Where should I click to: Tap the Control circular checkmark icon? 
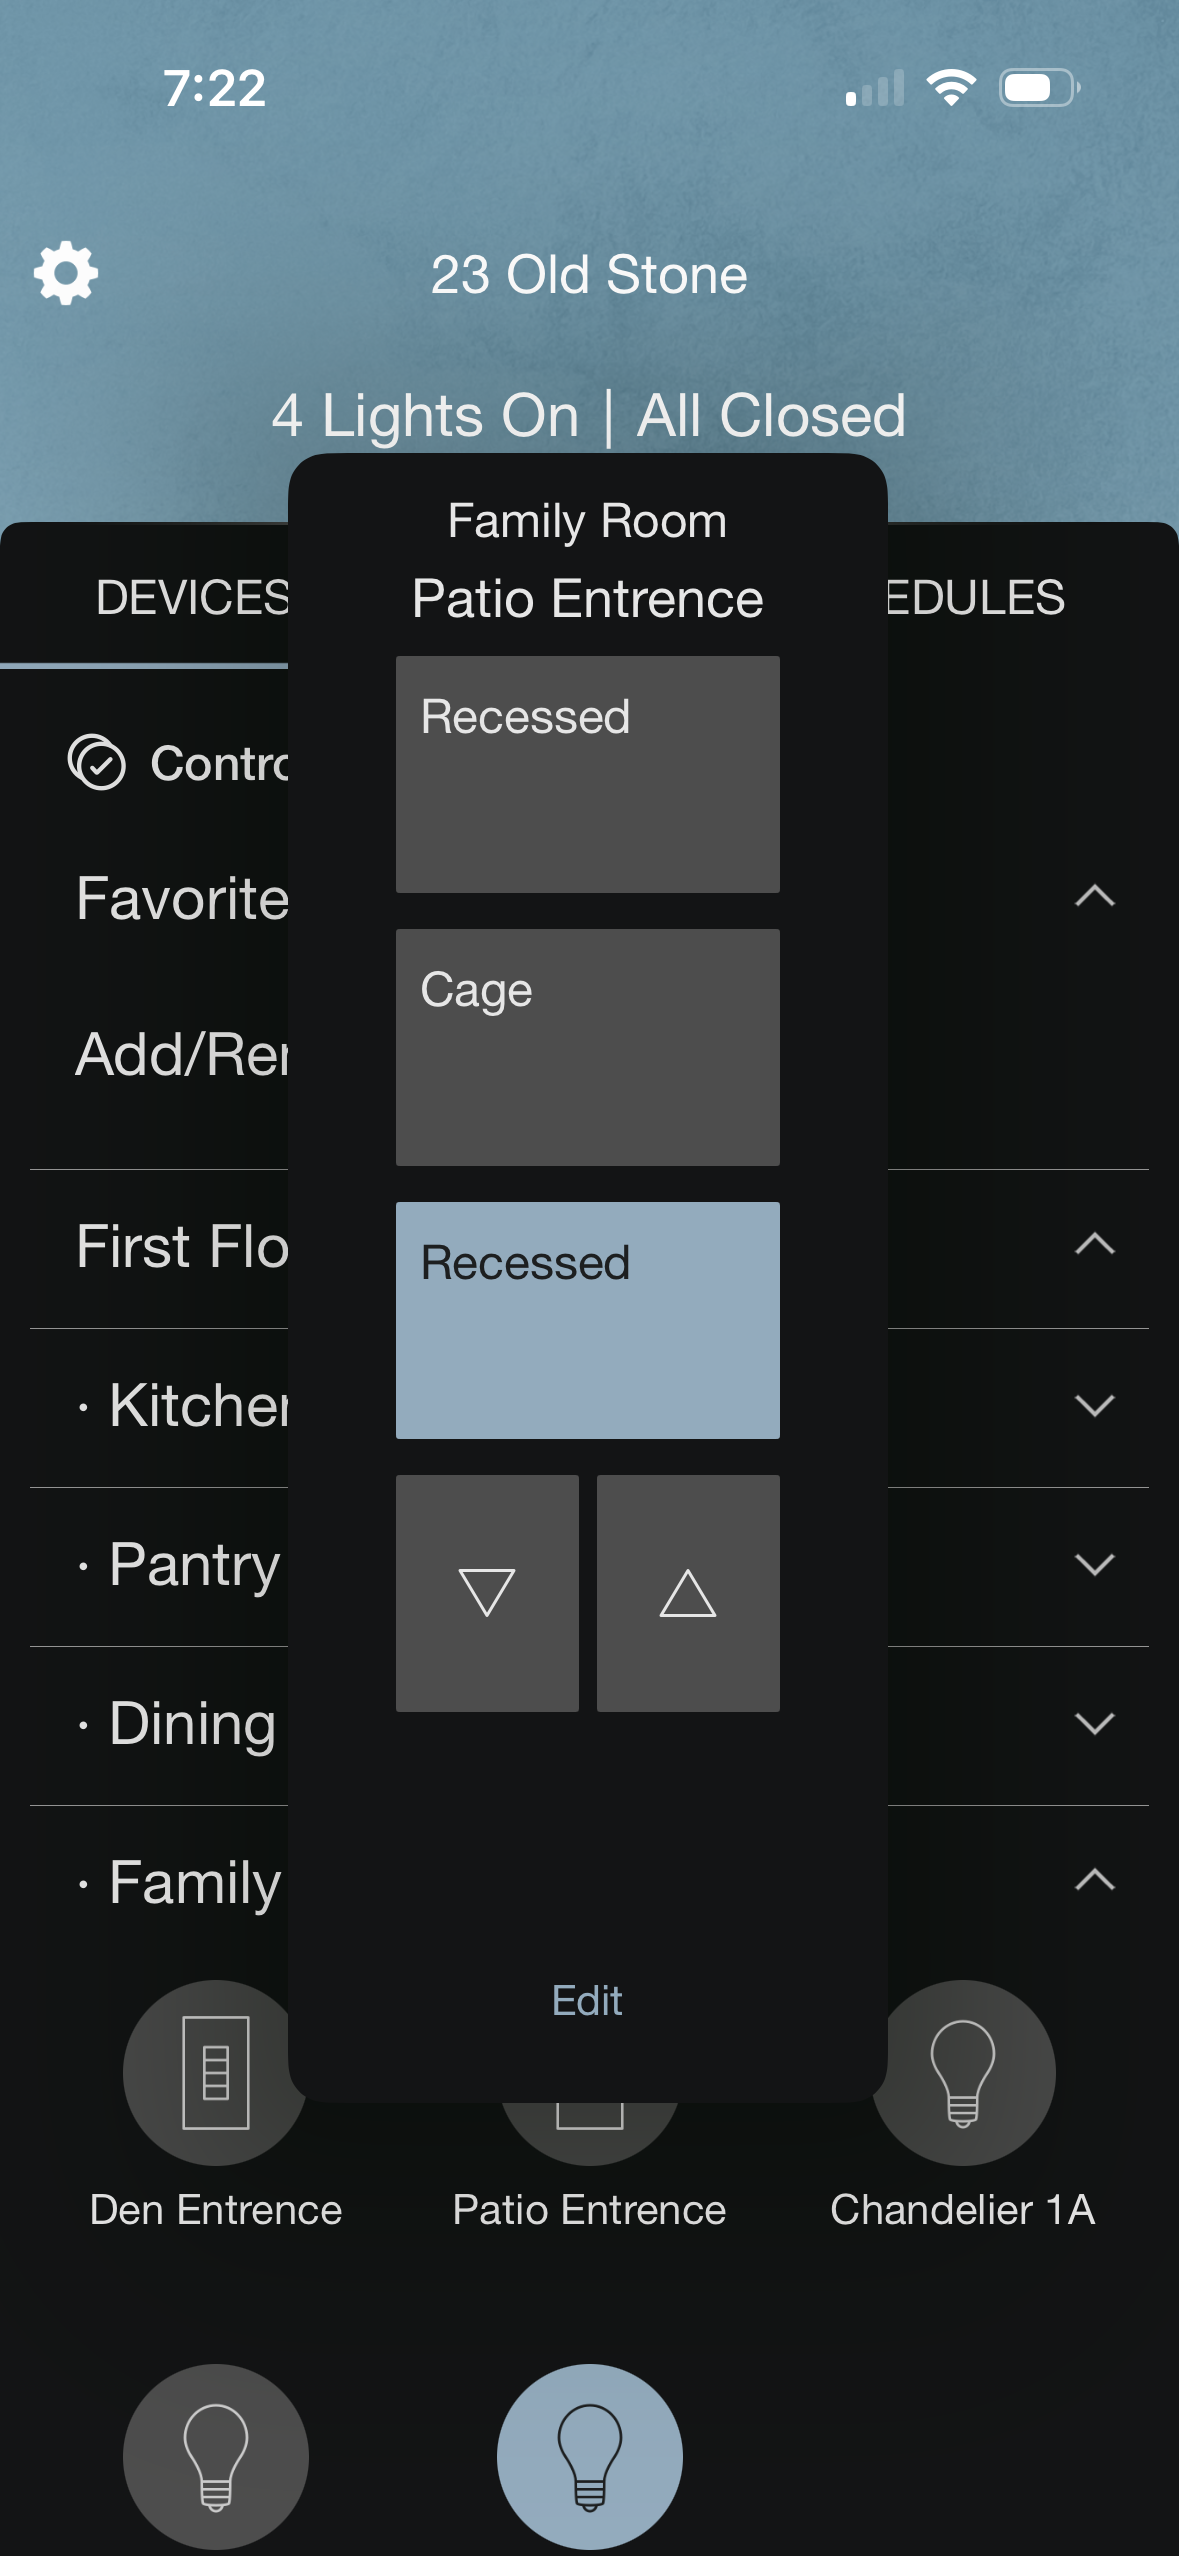(97, 763)
